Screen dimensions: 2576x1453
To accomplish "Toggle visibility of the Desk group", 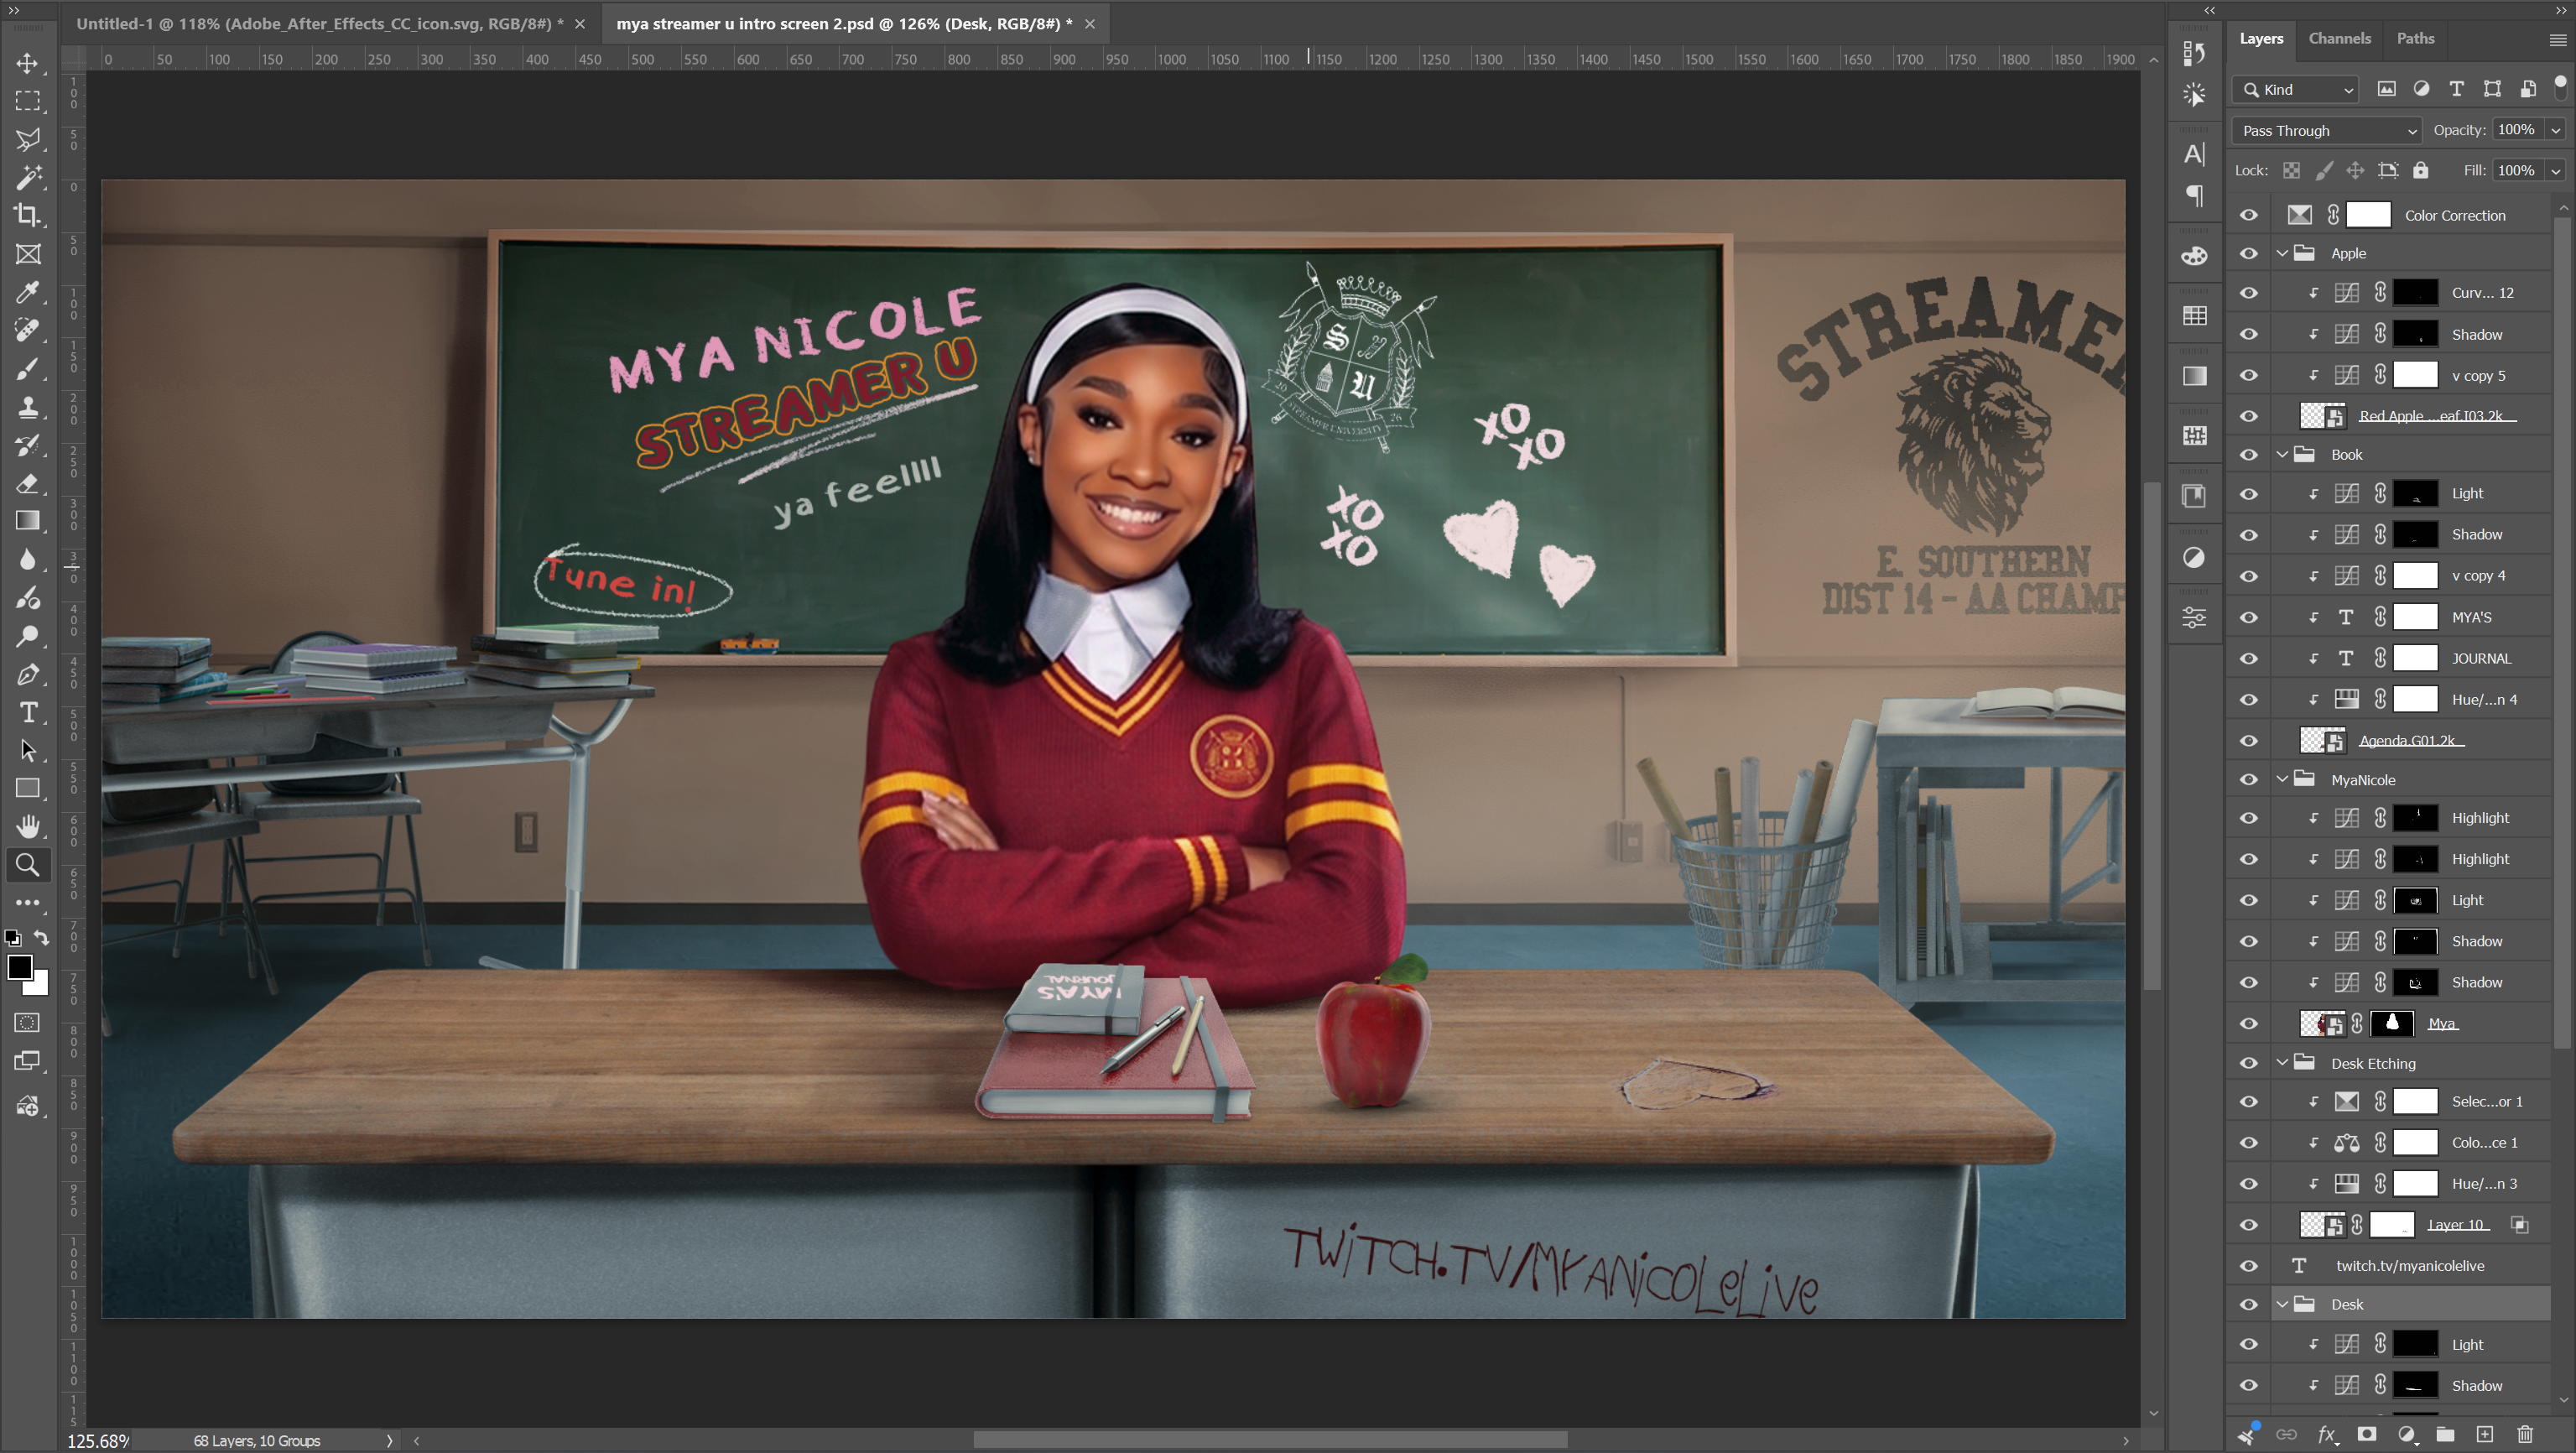I will pos(2248,1305).
